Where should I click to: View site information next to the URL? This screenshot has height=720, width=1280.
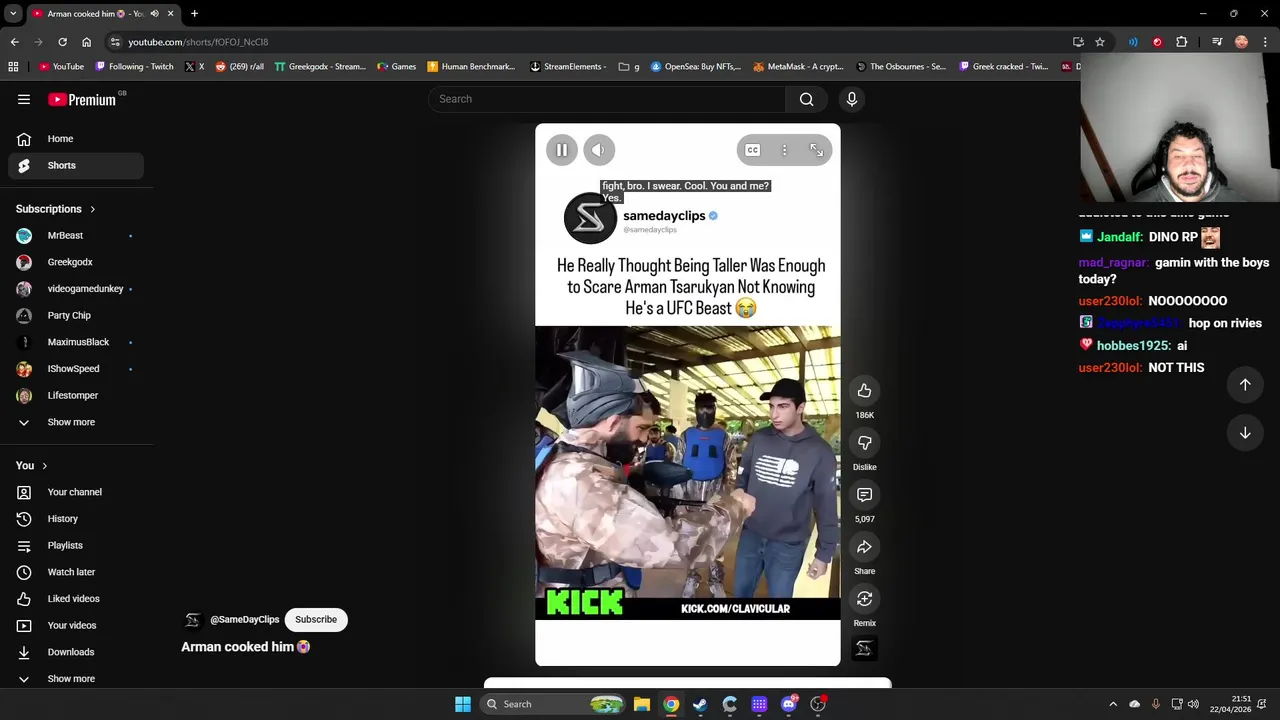point(115,42)
